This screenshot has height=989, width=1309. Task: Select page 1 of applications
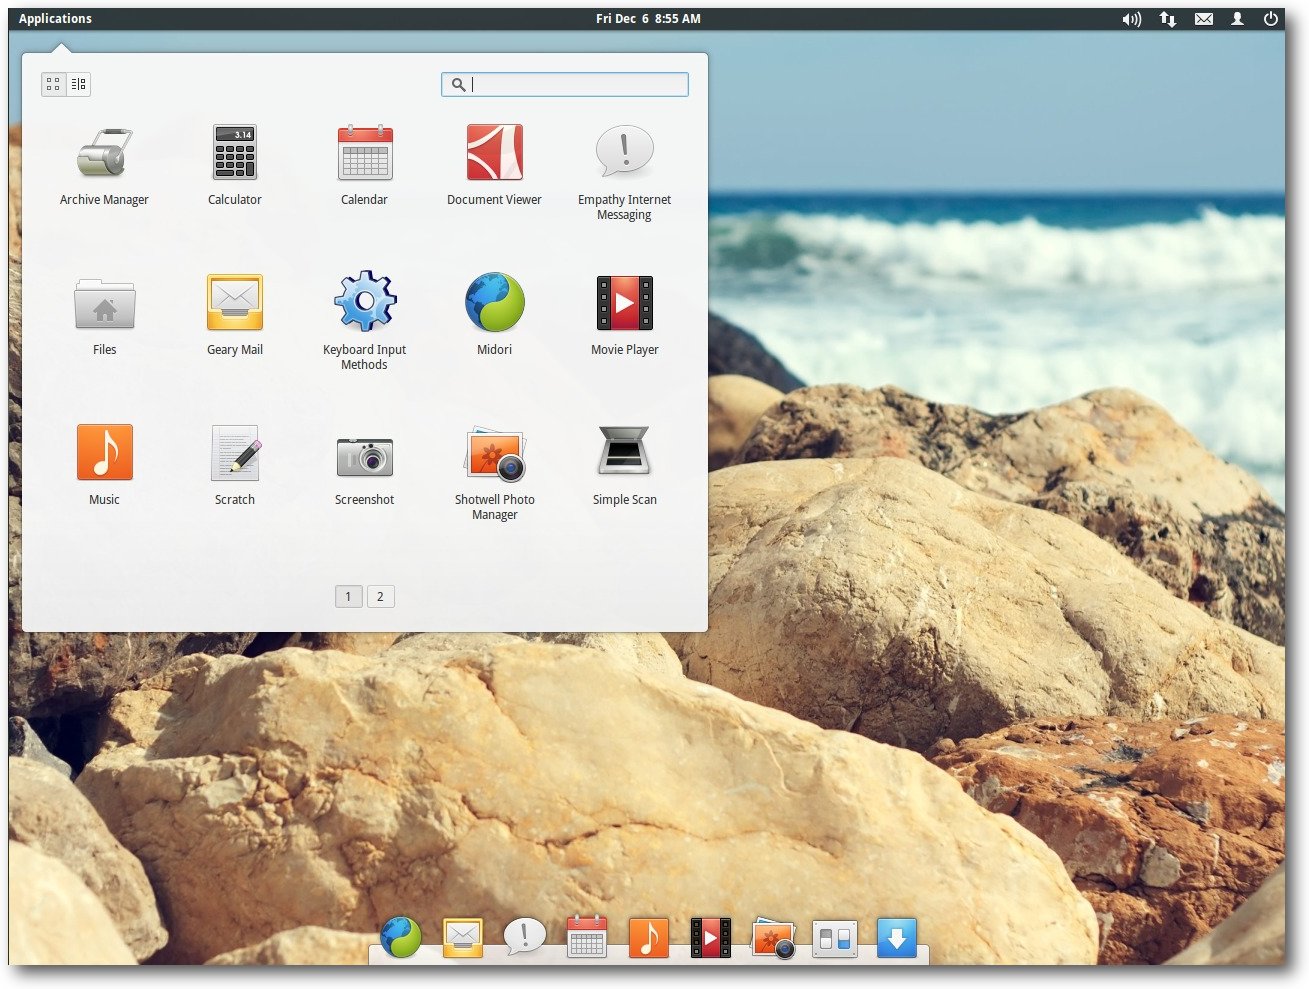click(348, 597)
